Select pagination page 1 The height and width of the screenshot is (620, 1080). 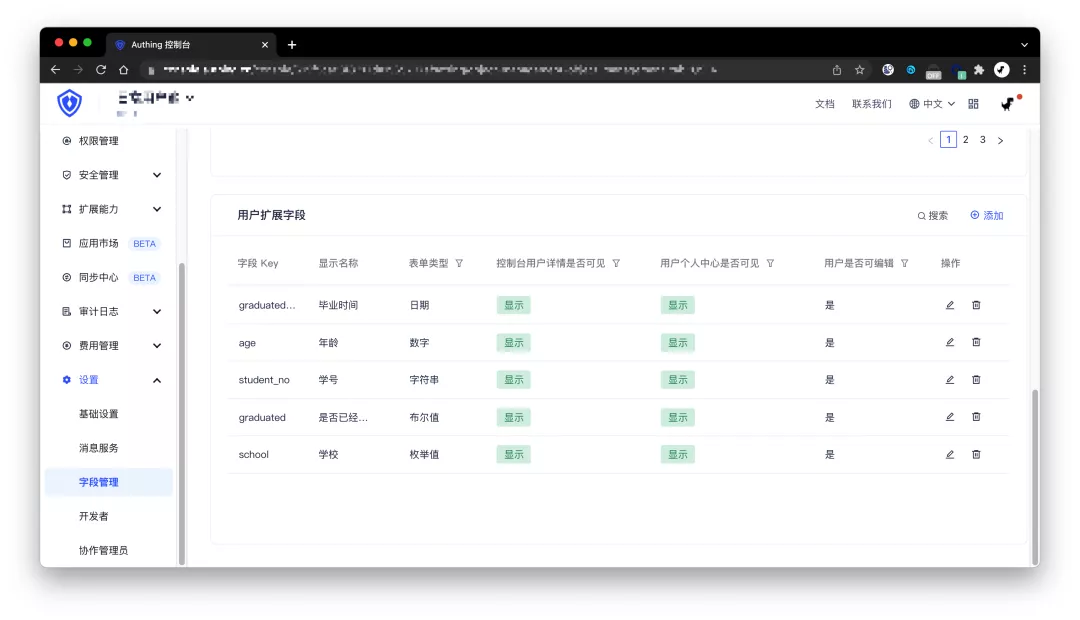click(948, 140)
